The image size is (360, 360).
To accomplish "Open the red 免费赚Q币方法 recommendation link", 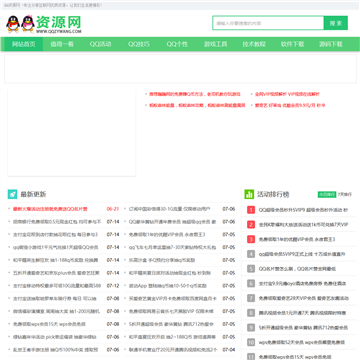I will click(x=195, y=94).
